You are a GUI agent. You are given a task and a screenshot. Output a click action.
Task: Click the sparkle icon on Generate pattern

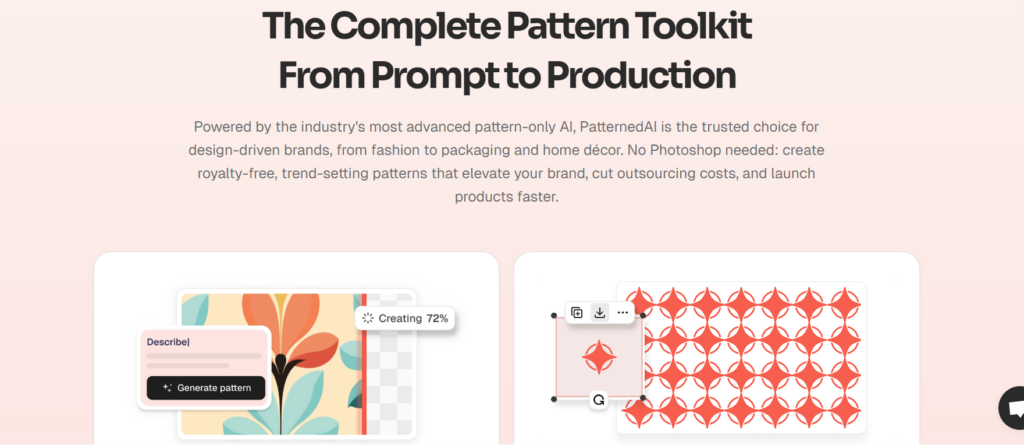coord(167,387)
